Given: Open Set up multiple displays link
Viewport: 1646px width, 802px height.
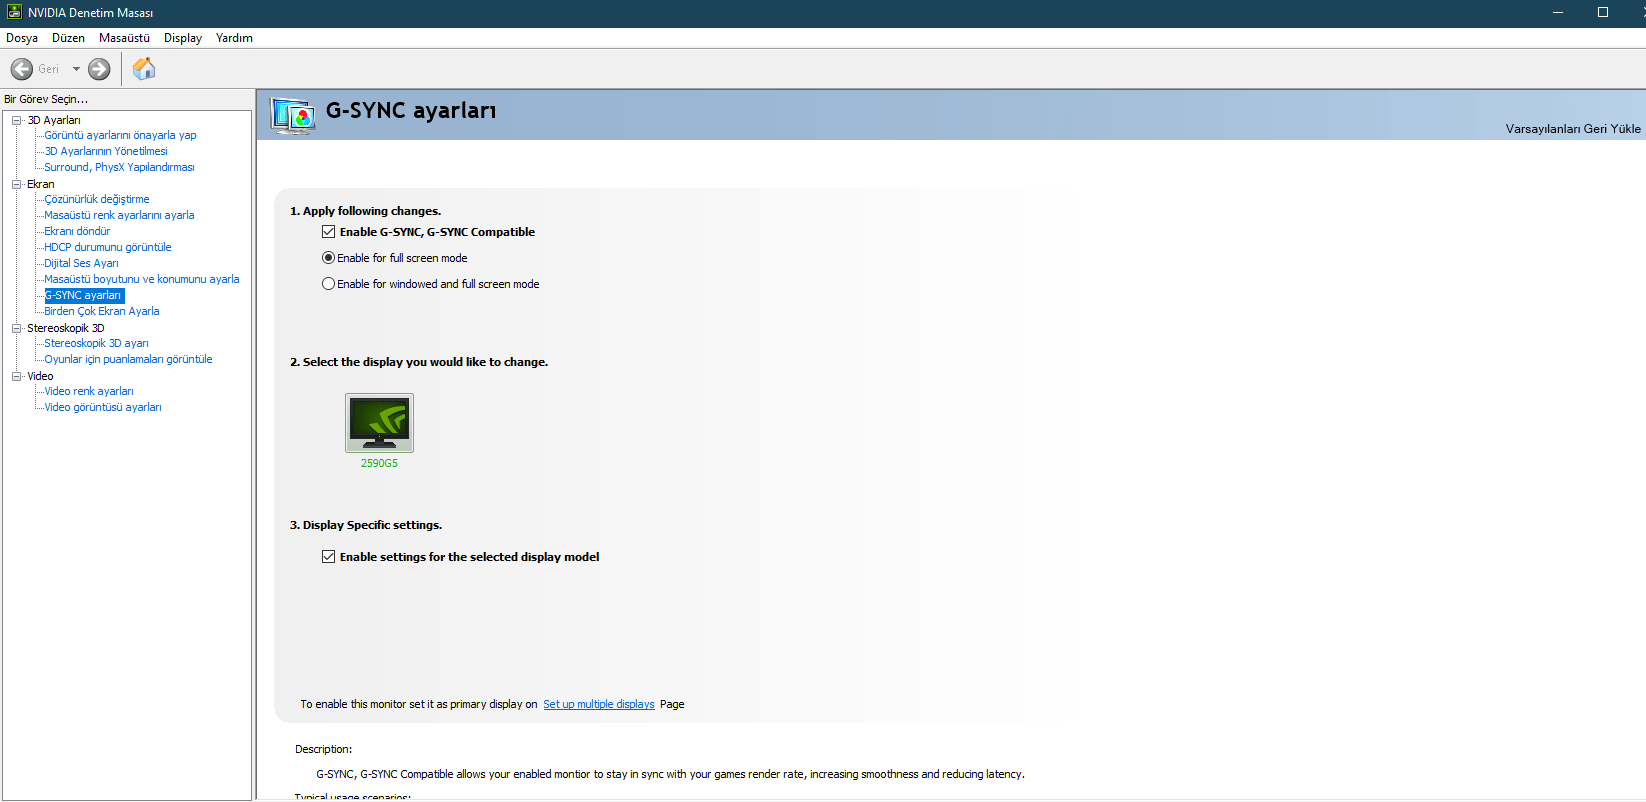Looking at the screenshot, I should click(x=599, y=704).
